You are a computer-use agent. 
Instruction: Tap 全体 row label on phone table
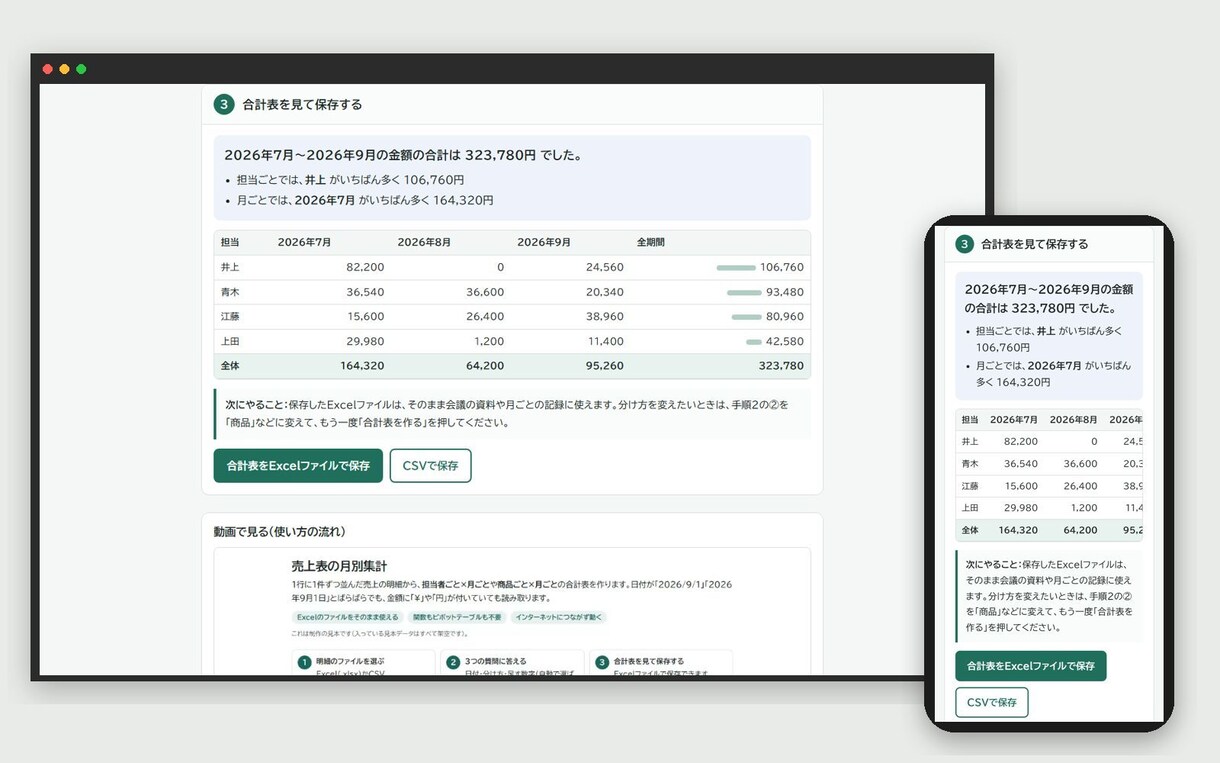[x=970, y=530]
